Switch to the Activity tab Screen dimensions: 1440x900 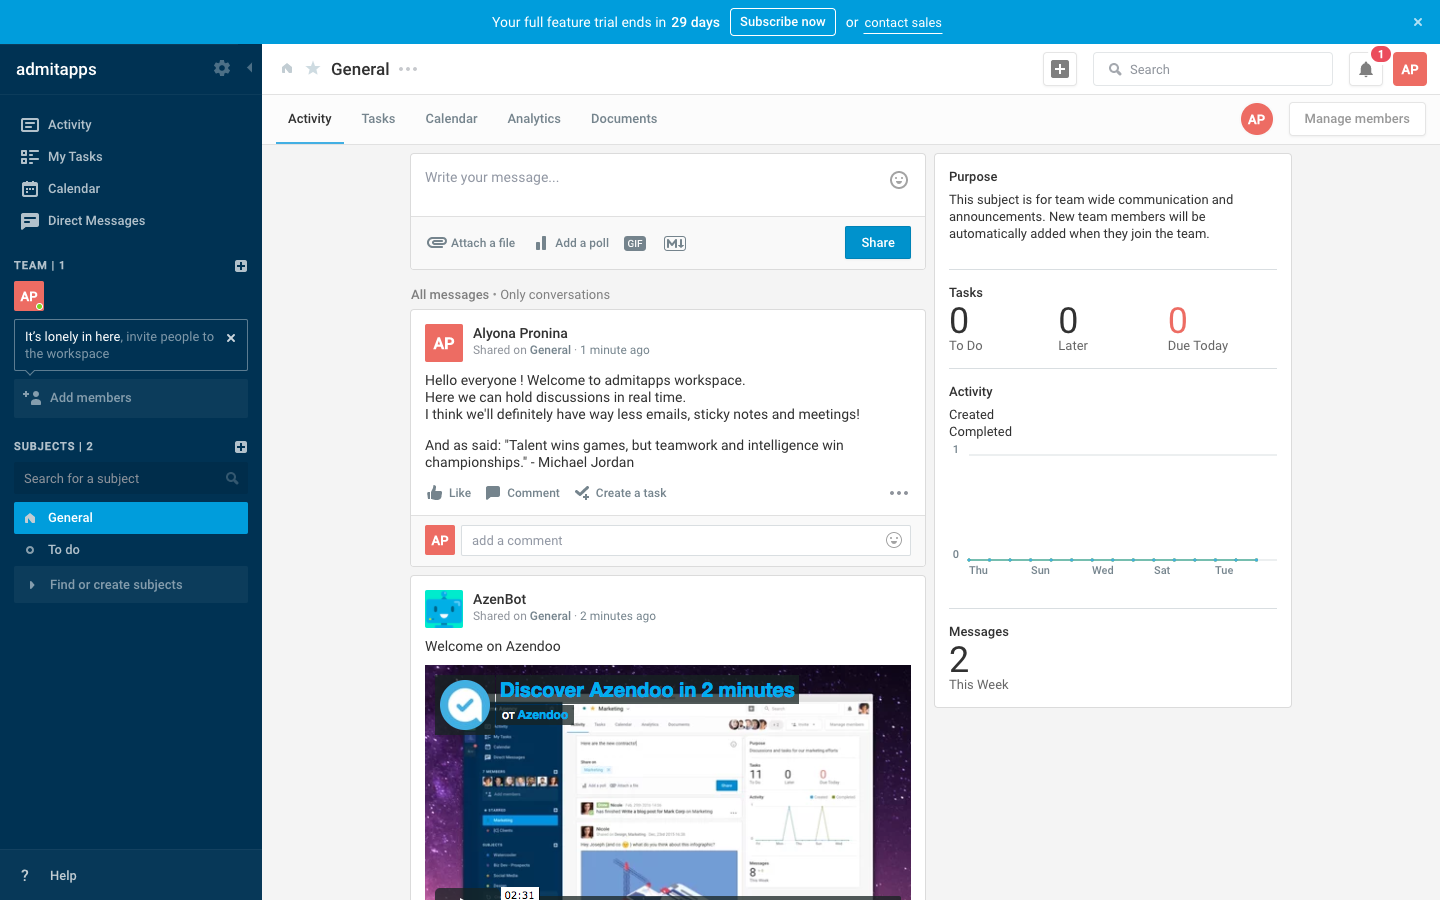tap(310, 119)
